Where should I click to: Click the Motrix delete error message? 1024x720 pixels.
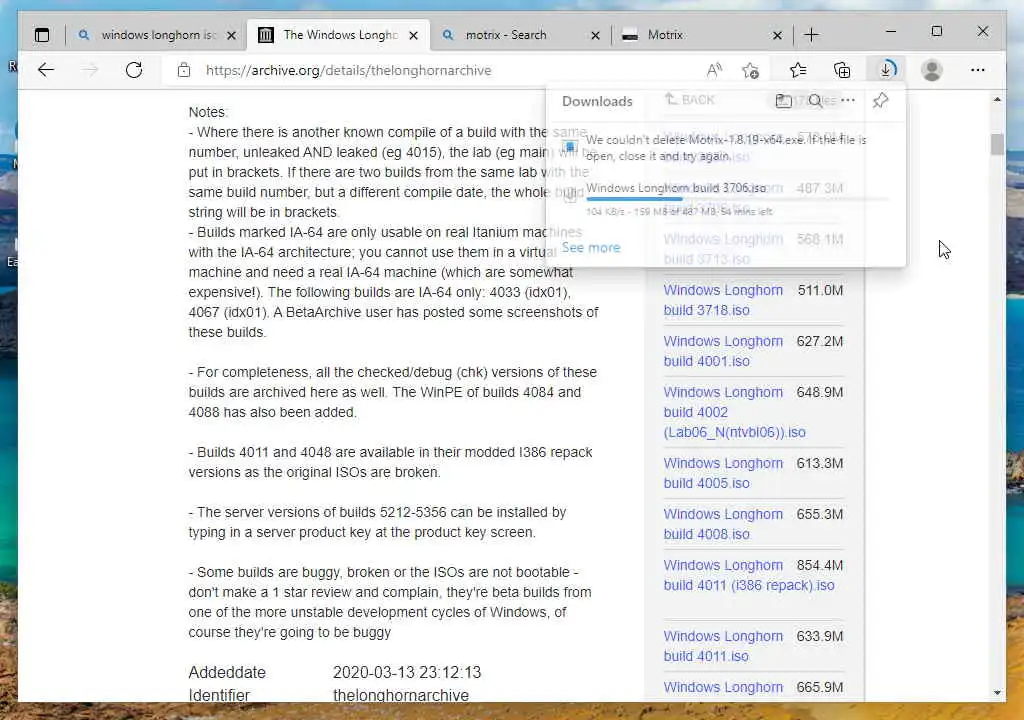click(x=726, y=148)
